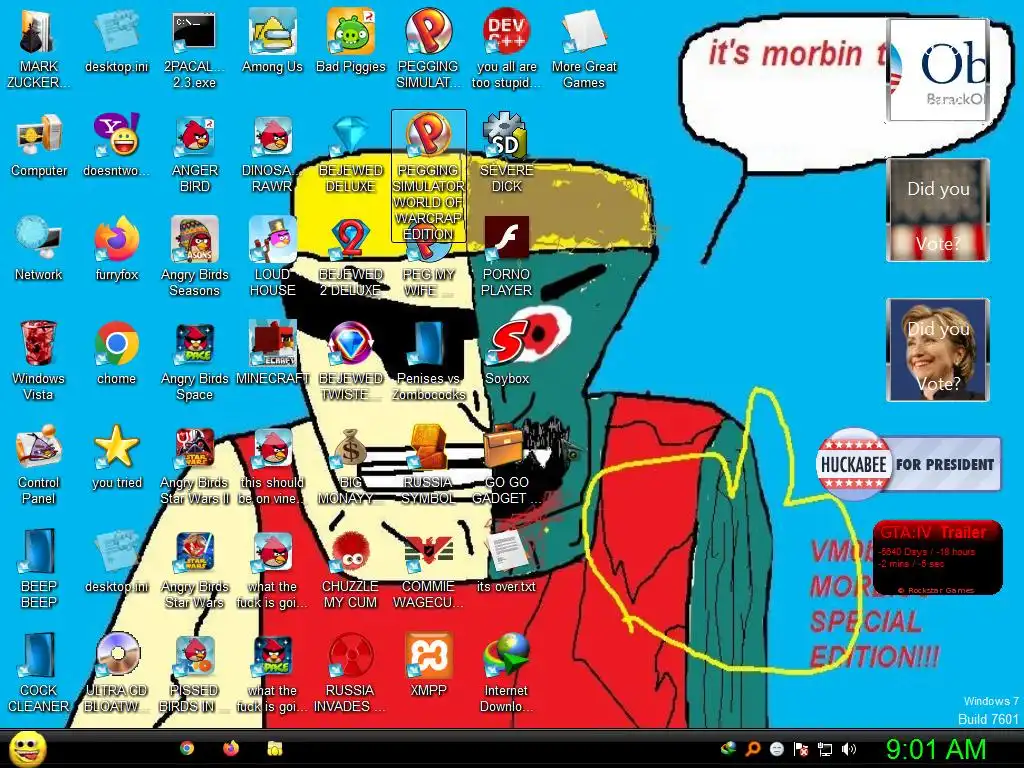Open the smiley-face Start button
Screen dimensions: 1024x768
point(27,748)
